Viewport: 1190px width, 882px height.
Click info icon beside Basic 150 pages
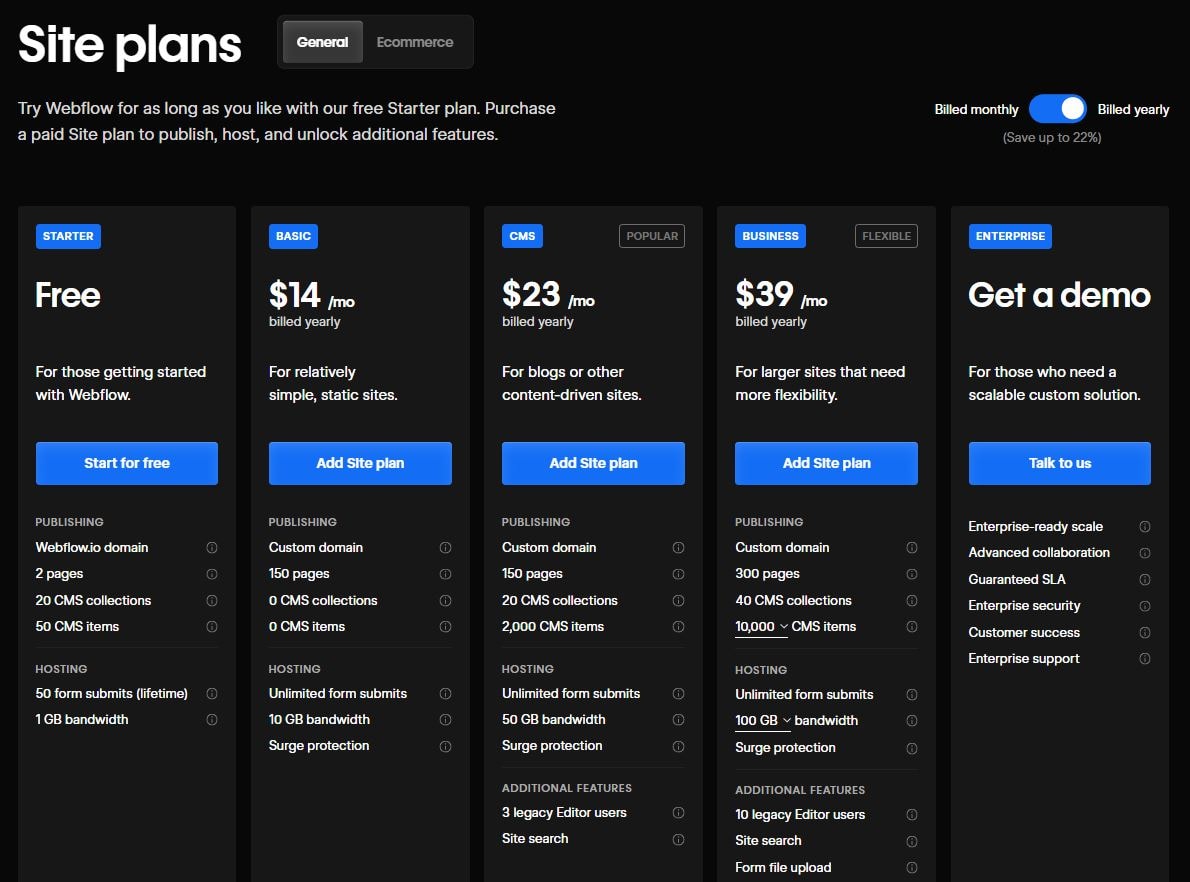pos(445,574)
